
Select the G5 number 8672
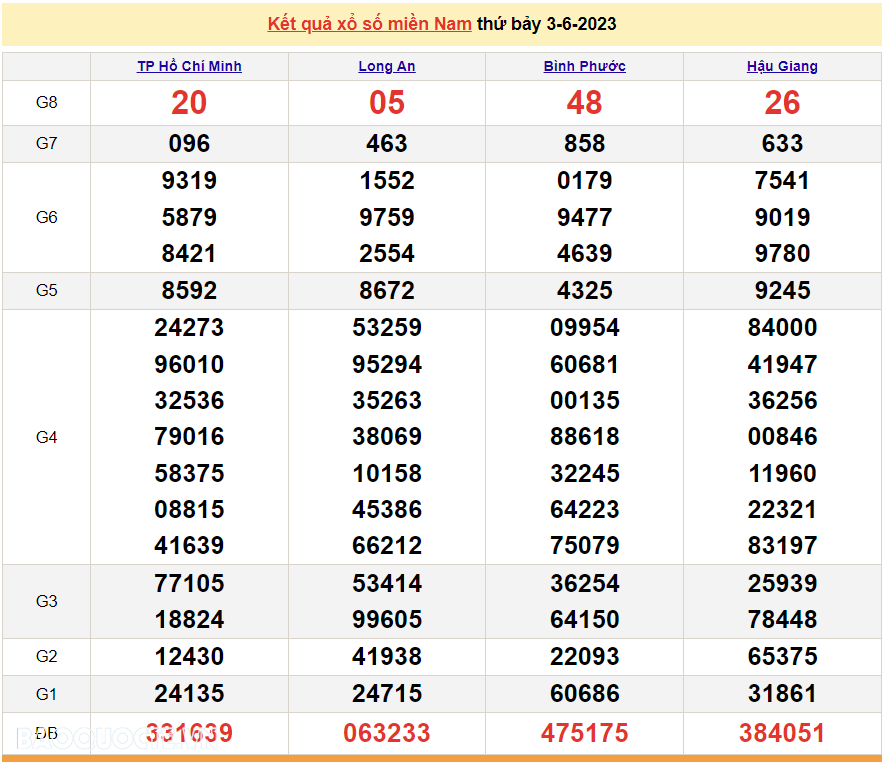[x=386, y=290]
